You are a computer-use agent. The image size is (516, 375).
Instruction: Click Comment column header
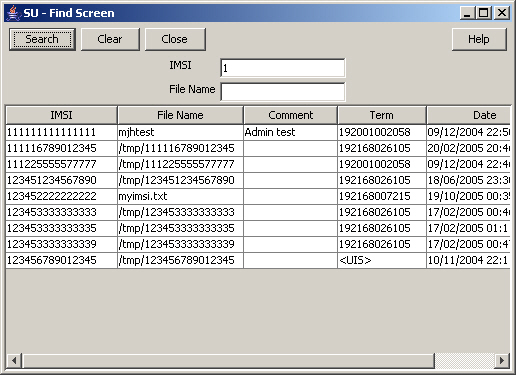point(290,115)
